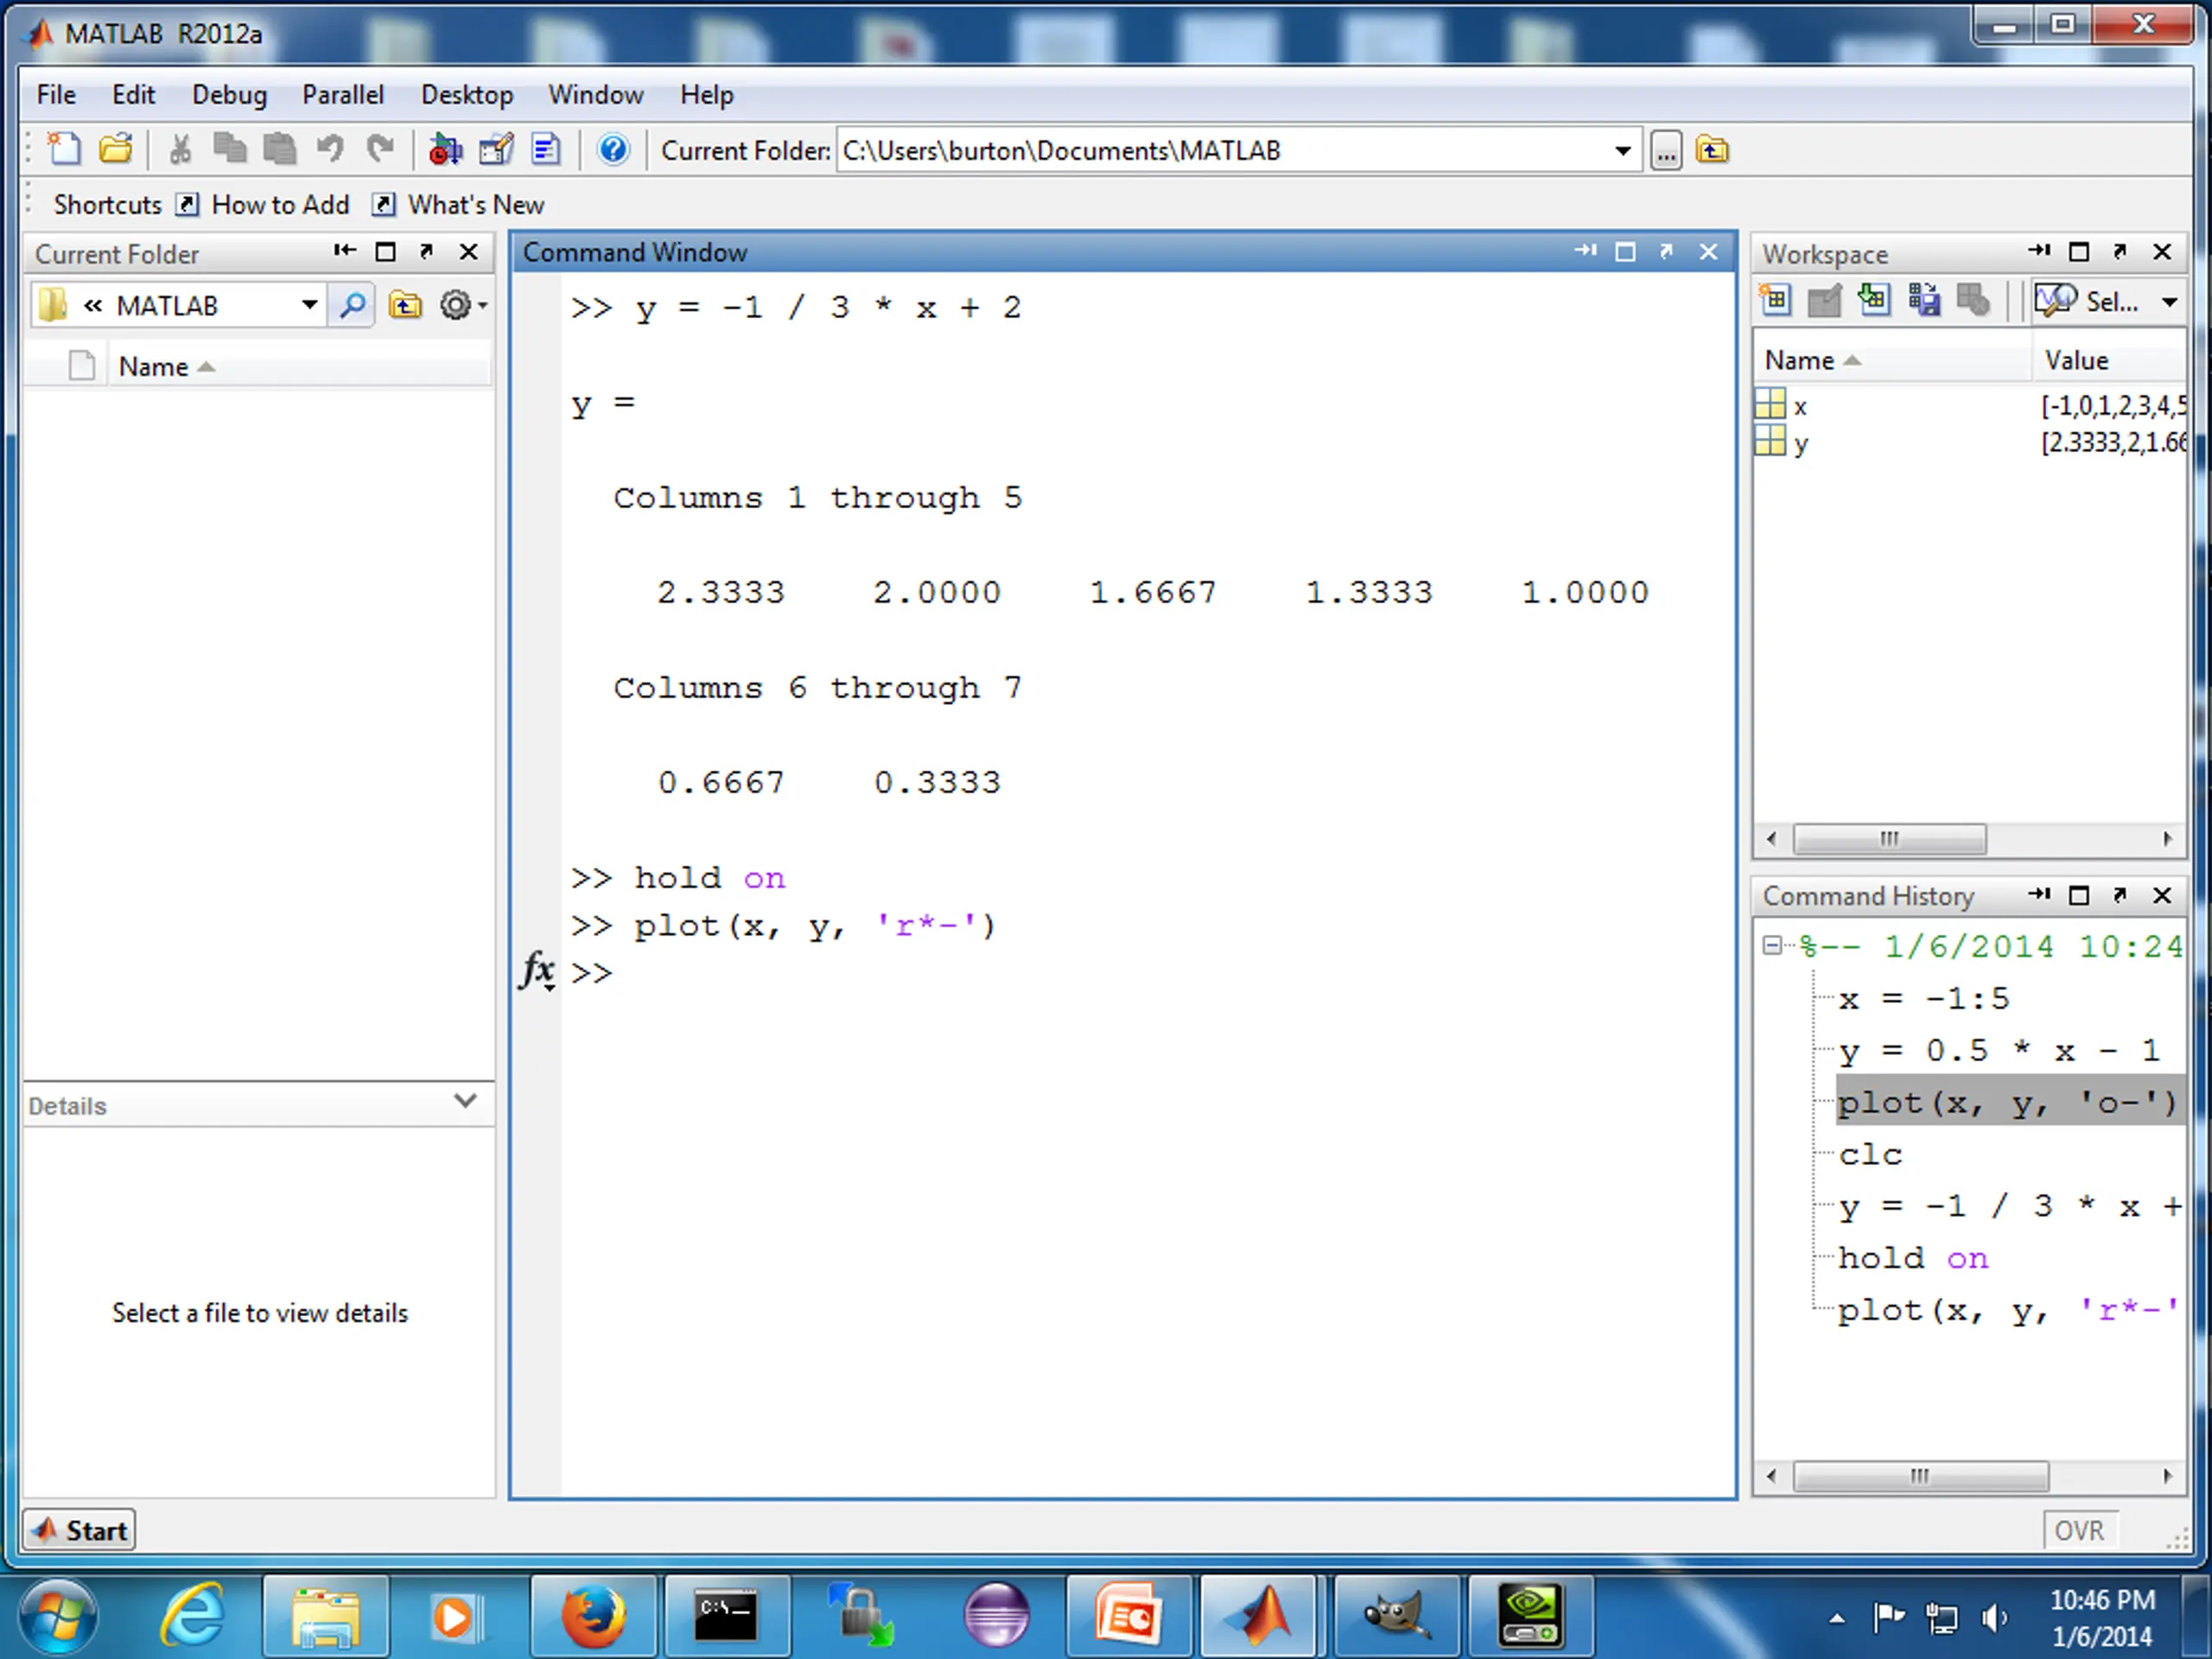Click Import Data icon in Workspace toolbar
Image resolution: width=2212 pixels, height=1659 pixels.
1874,300
